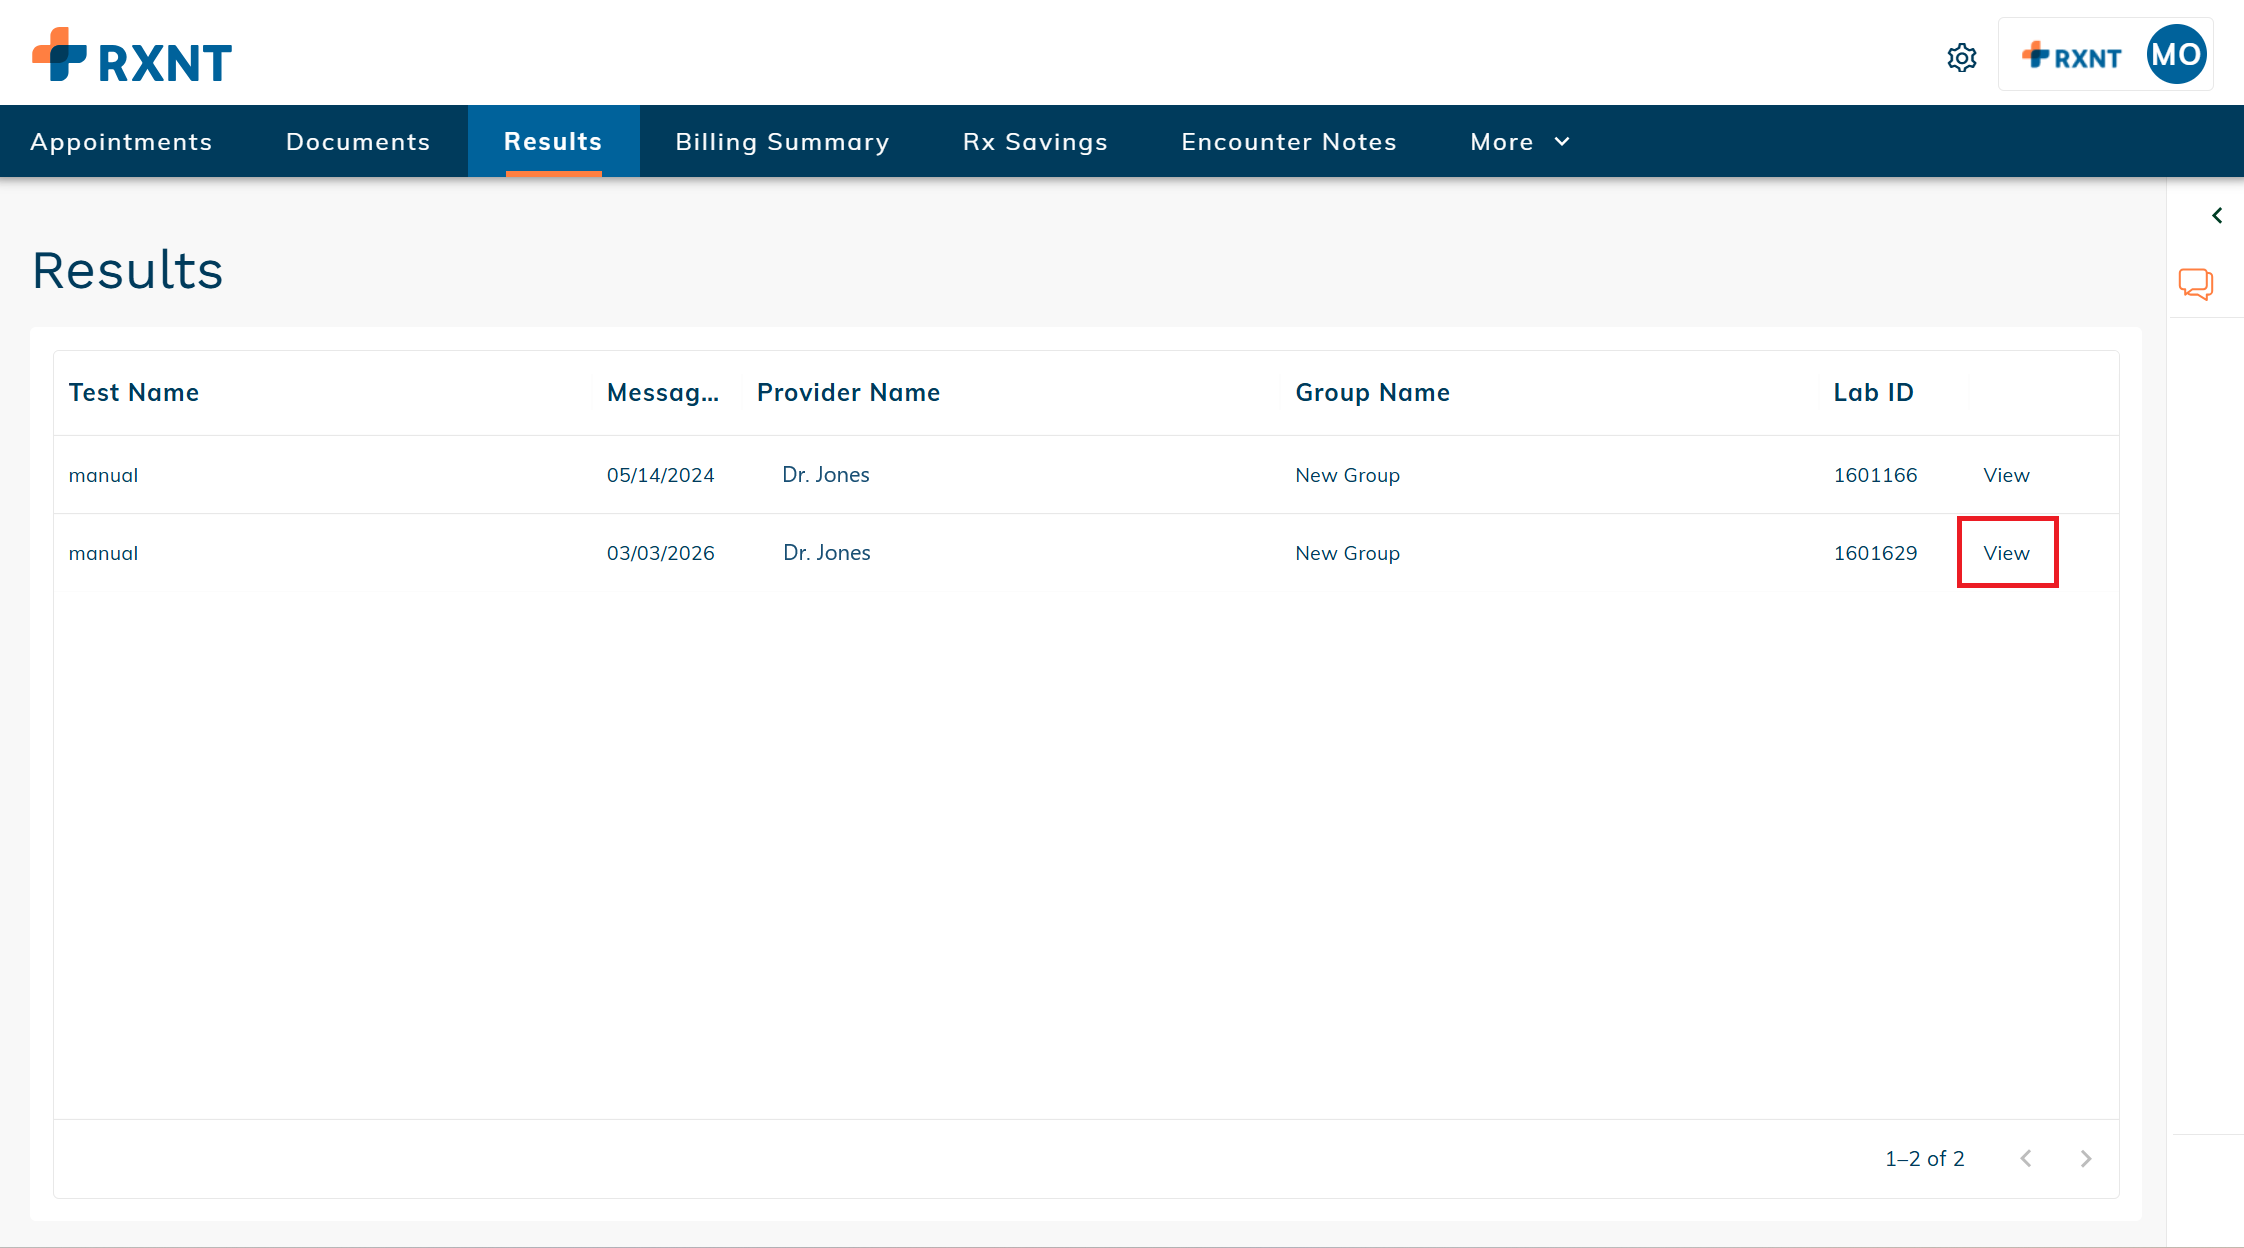Go to previous results page arrow
Screen dimensions: 2244x1248
[x=2025, y=1158]
